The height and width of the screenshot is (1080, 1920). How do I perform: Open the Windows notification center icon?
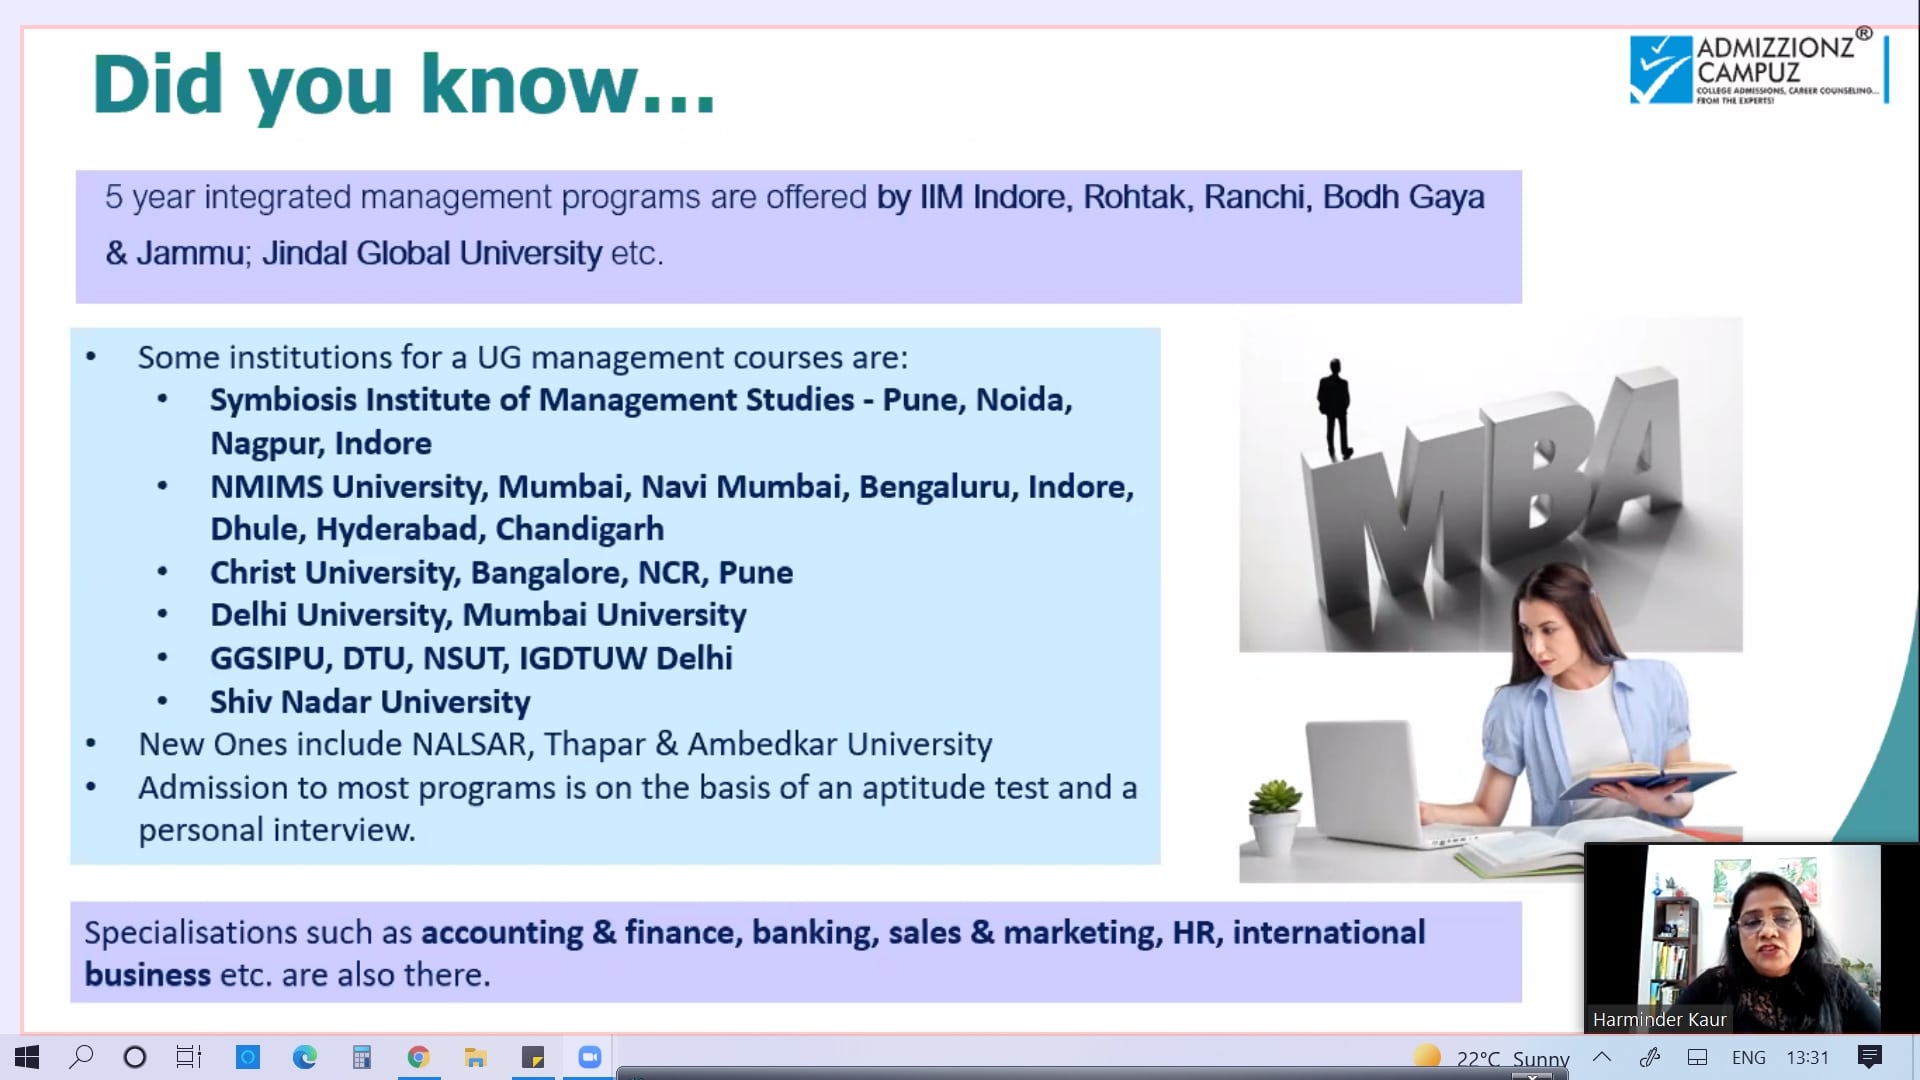click(1869, 1057)
